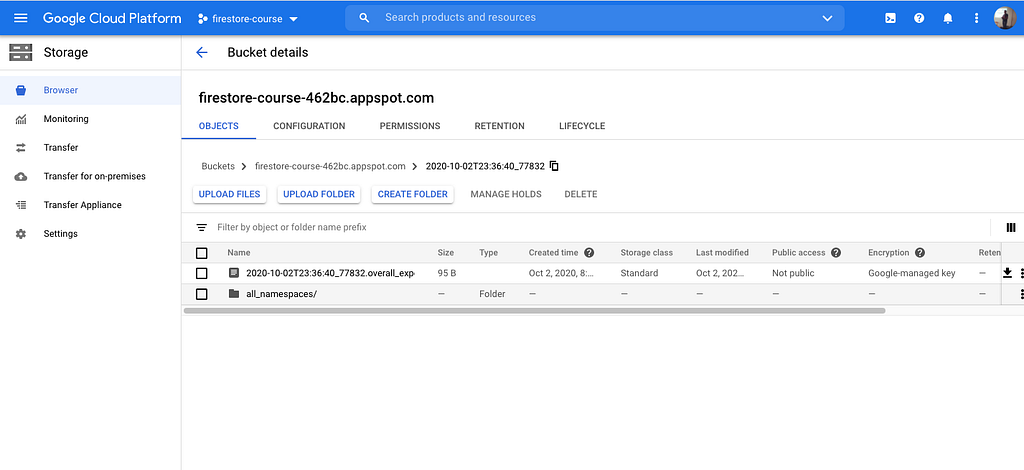The height and width of the screenshot is (470, 1024).
Task: Click the horizontal table scrollbar
Action: click(534, 311)
